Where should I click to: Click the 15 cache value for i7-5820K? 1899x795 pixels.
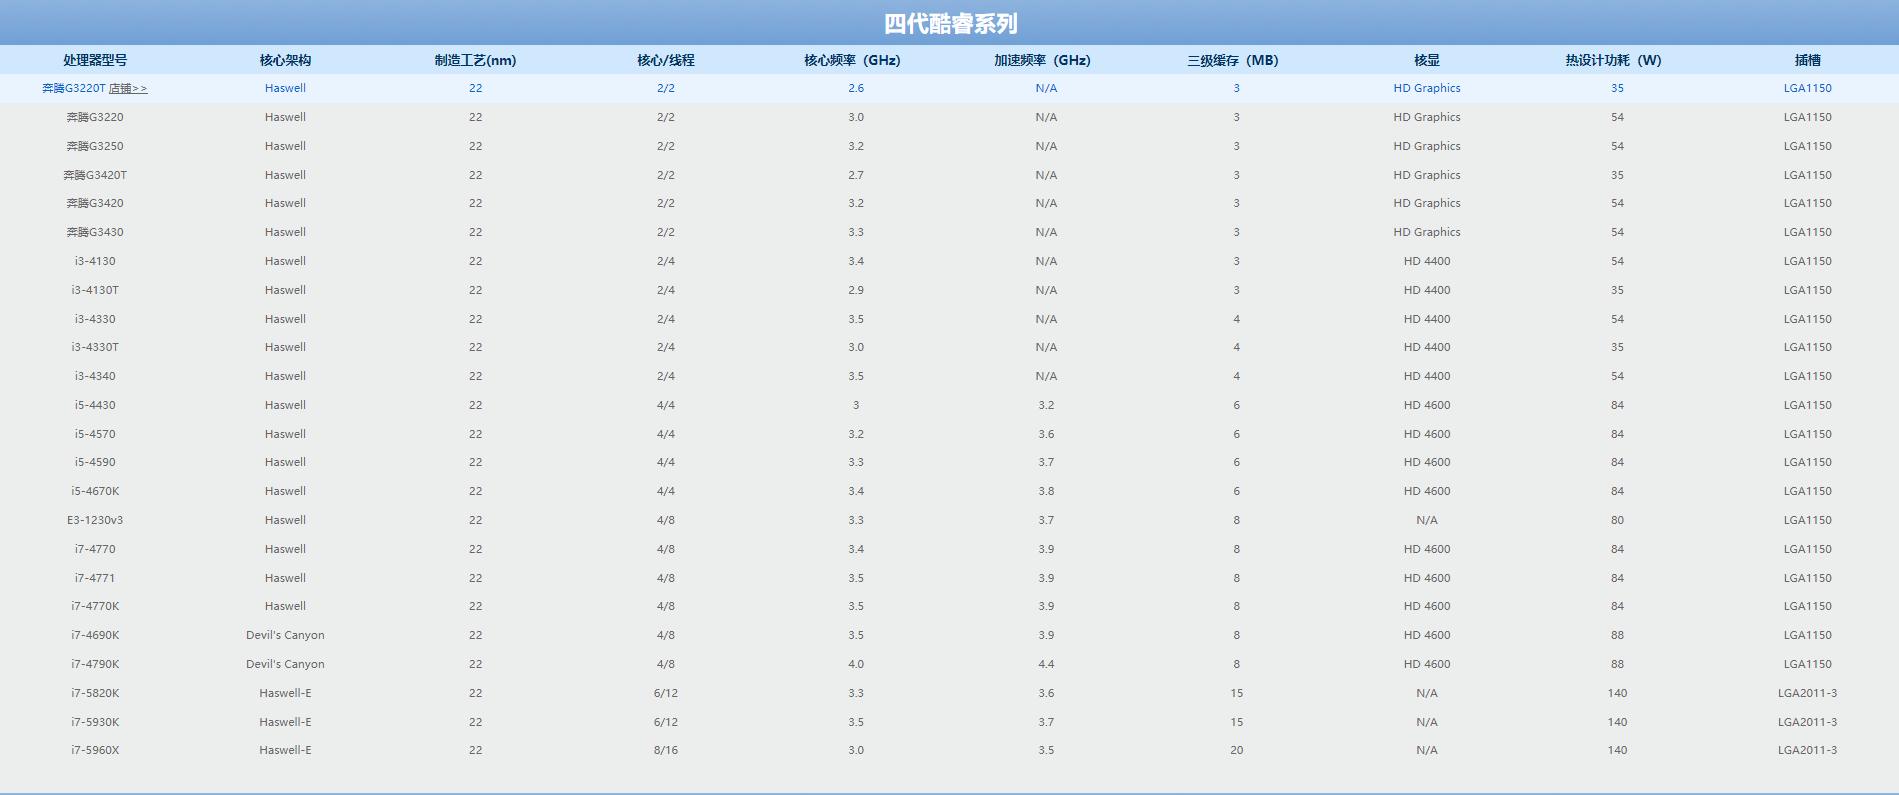(x=1237, y=693)
